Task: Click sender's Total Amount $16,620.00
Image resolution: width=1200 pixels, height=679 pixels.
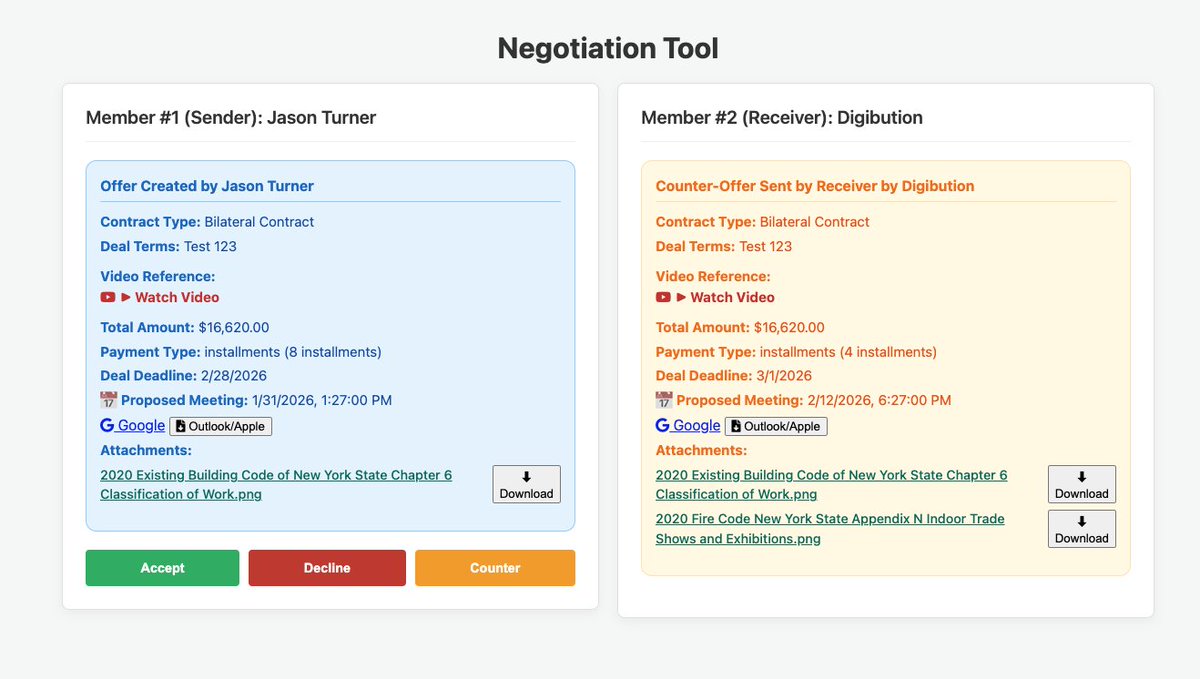Action: coord(234,327)
